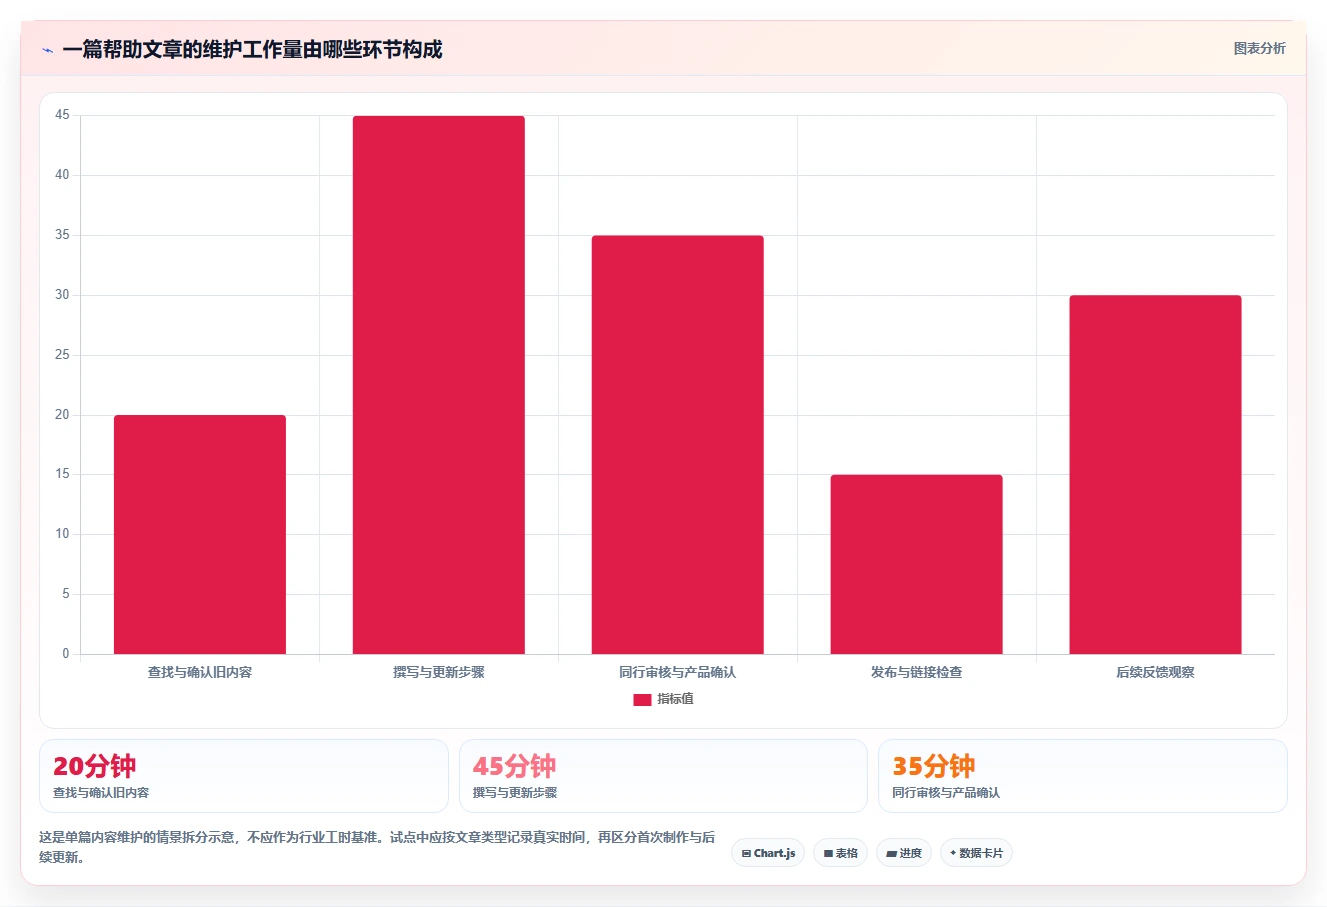Screen dimensions: 1327x907
Task: Click the 数据卡片 tag chip
Action: pyautogui.click(x=976, y=853)
